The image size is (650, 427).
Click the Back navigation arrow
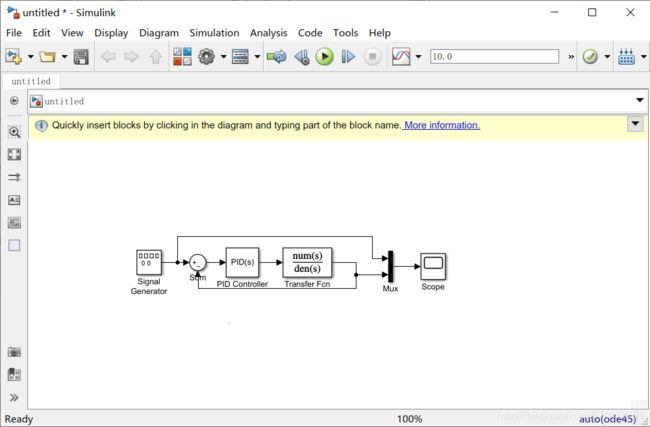click(108, 56)
